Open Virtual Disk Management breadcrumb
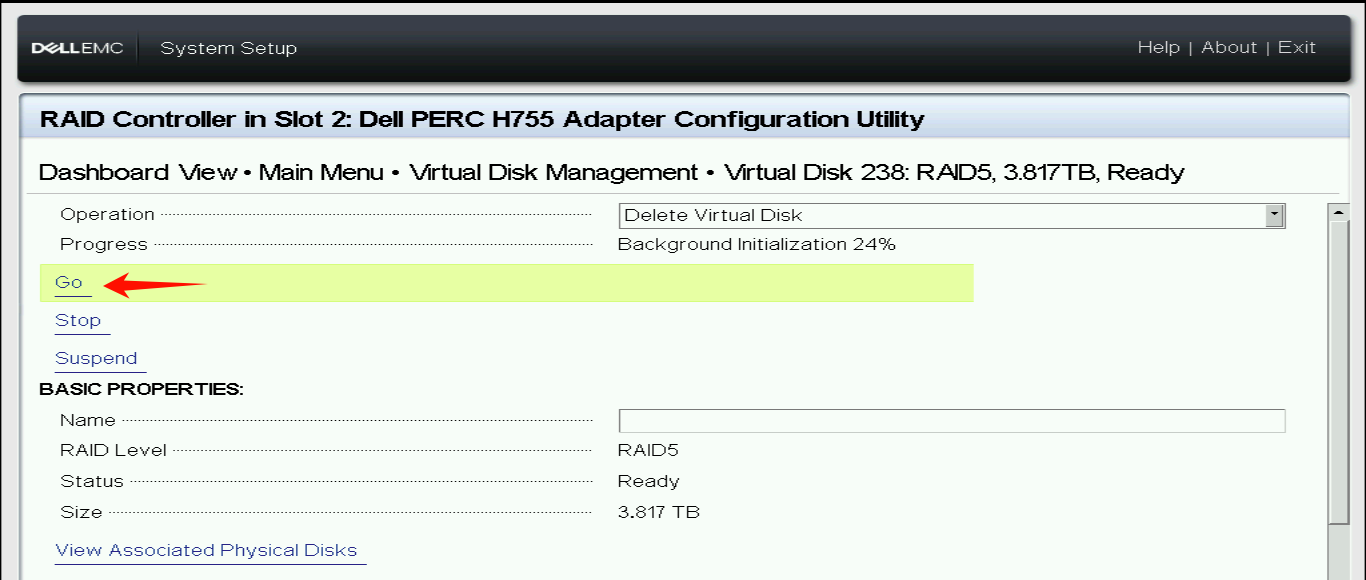Image resolution: width=1366 pixels, height=580 pixels. (x=552, y=172)
